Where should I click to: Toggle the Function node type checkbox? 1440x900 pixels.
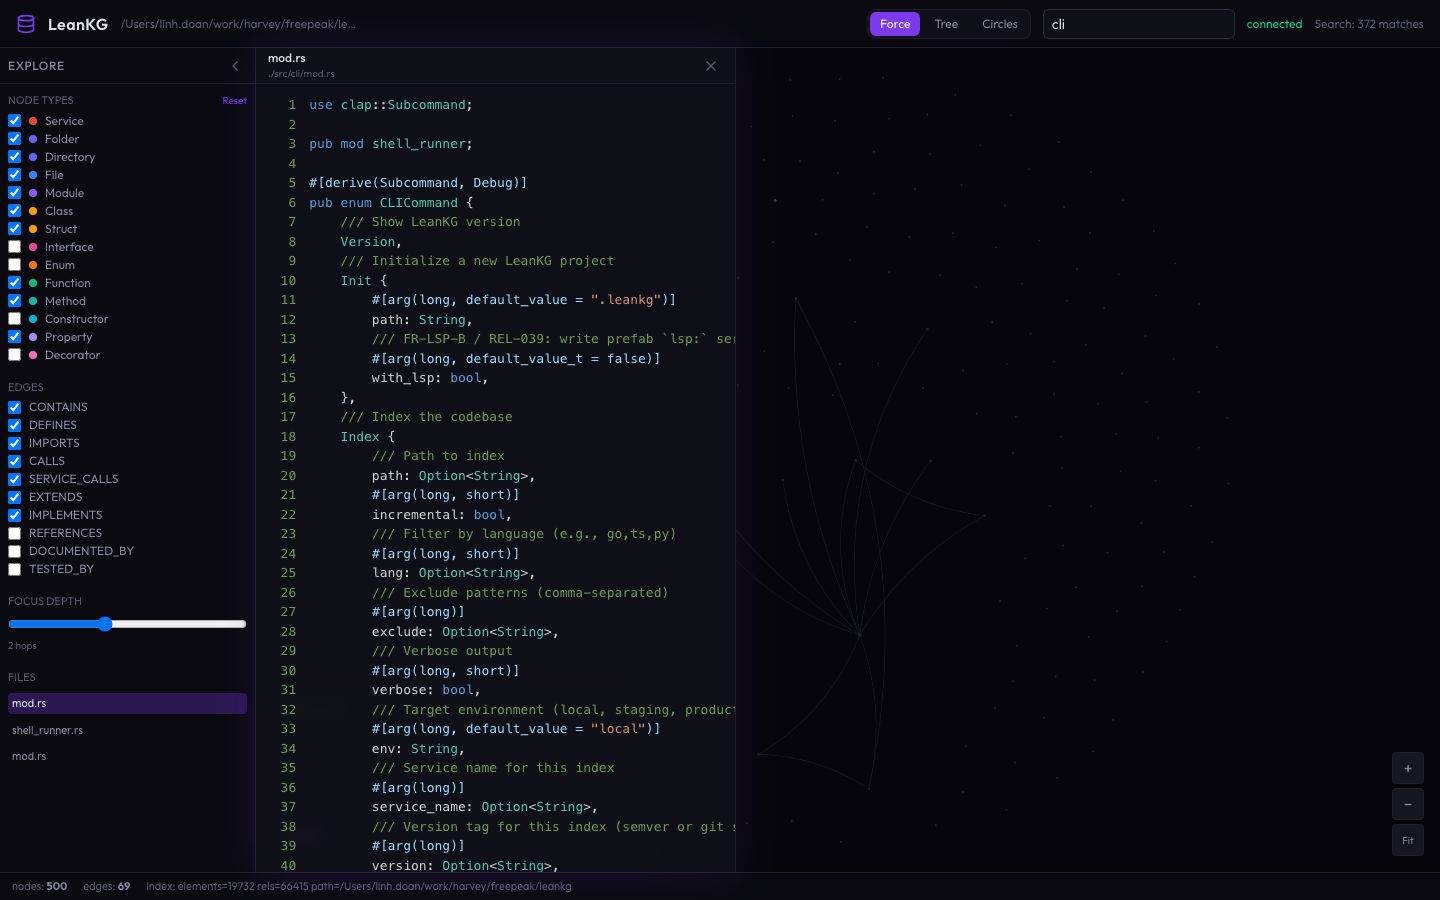pos(14,283)
